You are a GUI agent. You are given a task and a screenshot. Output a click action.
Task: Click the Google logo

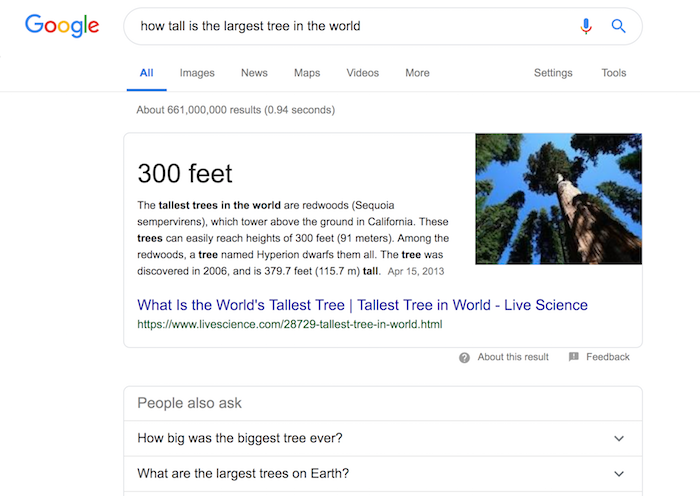62,25
